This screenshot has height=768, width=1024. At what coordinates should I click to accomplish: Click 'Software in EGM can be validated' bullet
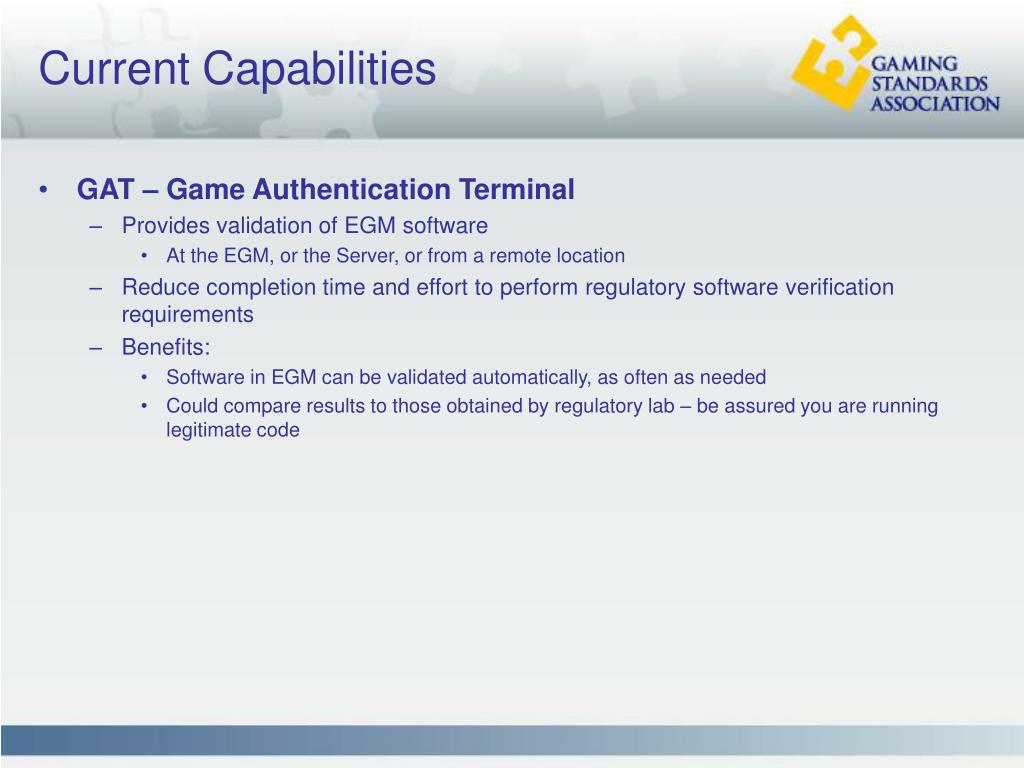tap(466, 377)
